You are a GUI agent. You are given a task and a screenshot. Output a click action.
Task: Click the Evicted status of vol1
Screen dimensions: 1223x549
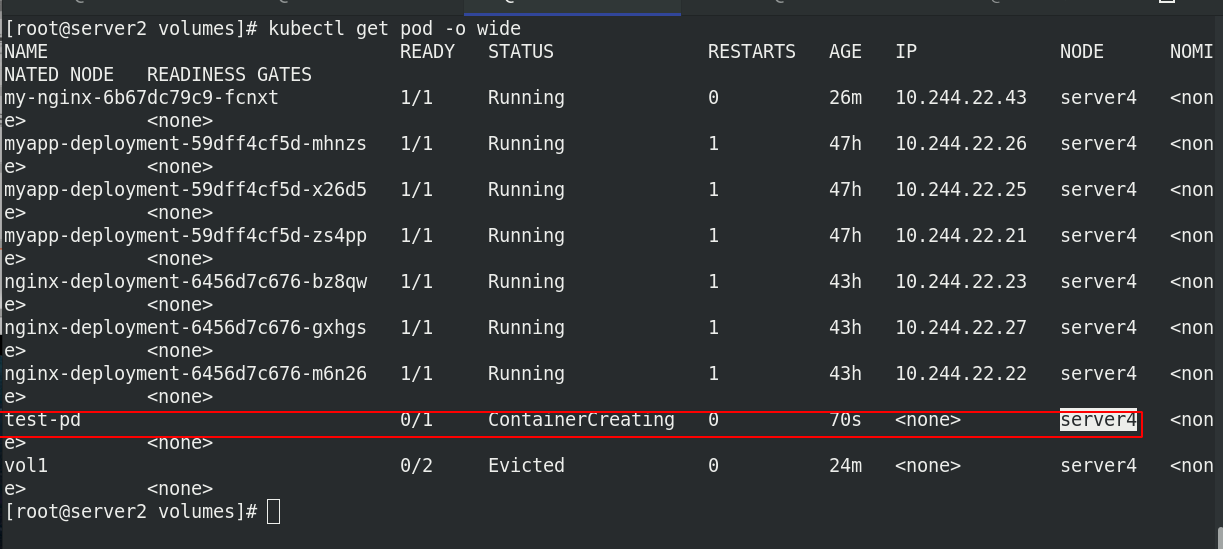[526, 466]
